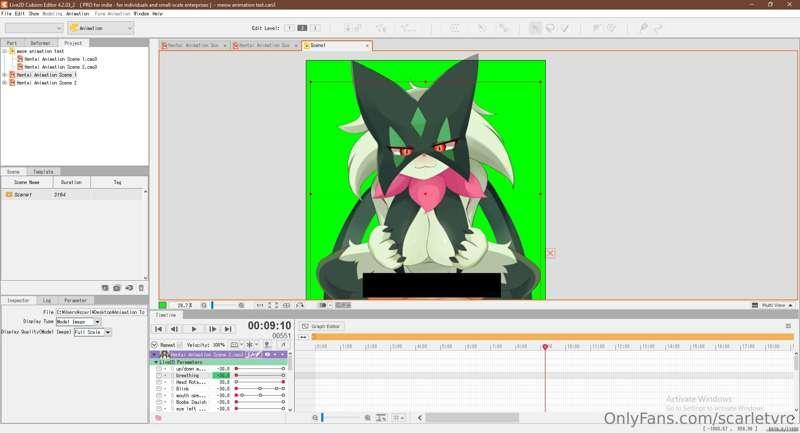Toggle the Boobs Squish parameter checkbox
This screenshot has height=433, width=800.
(x=159, y=402)
